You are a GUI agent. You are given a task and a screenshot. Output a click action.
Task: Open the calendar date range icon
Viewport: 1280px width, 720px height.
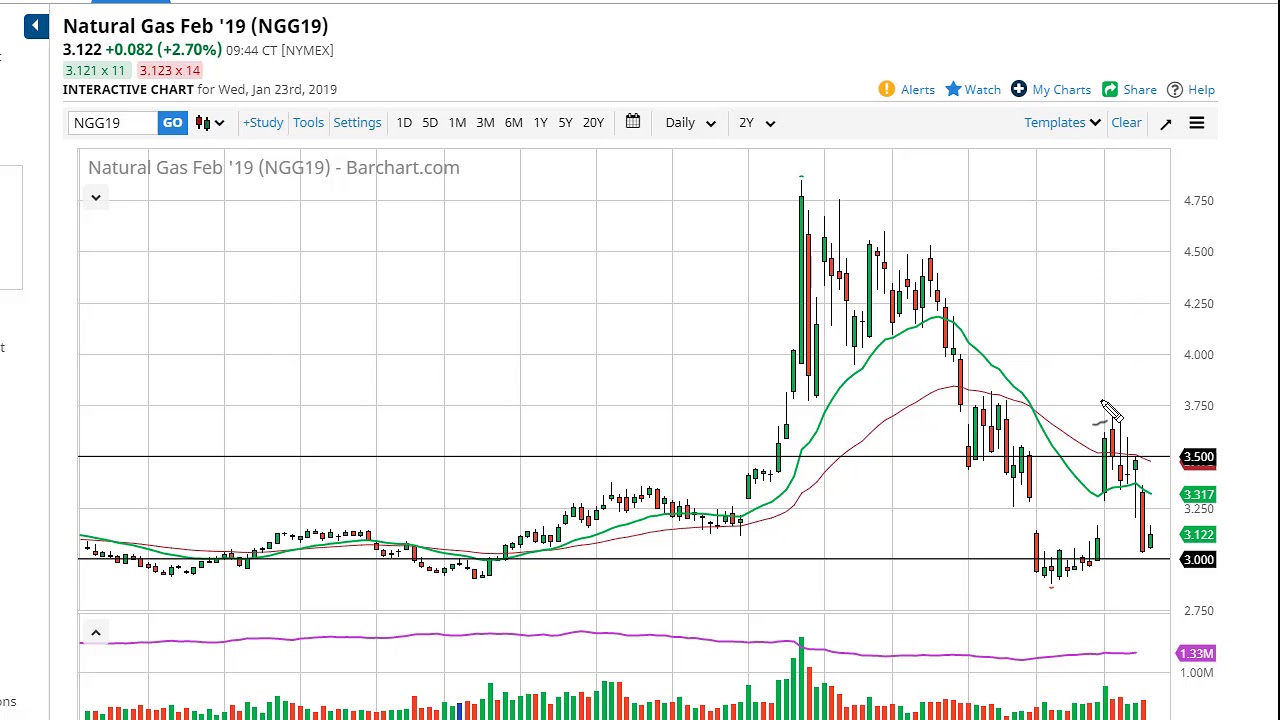[633, 122]
